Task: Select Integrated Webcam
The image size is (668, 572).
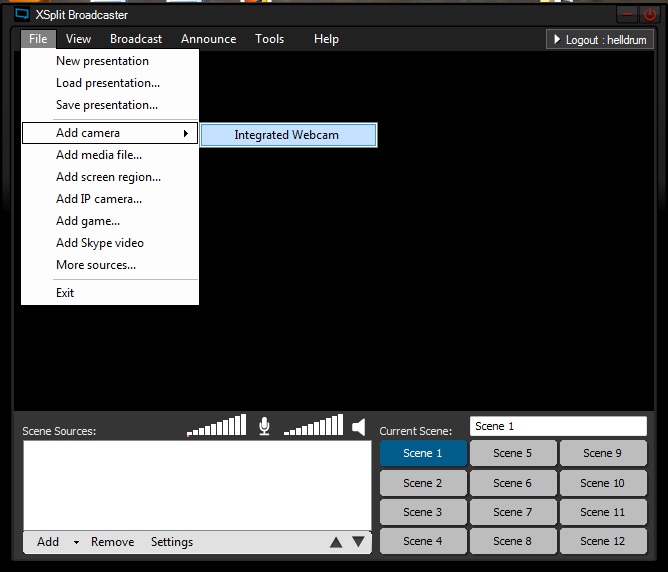Action: click(x=288, y=135)
